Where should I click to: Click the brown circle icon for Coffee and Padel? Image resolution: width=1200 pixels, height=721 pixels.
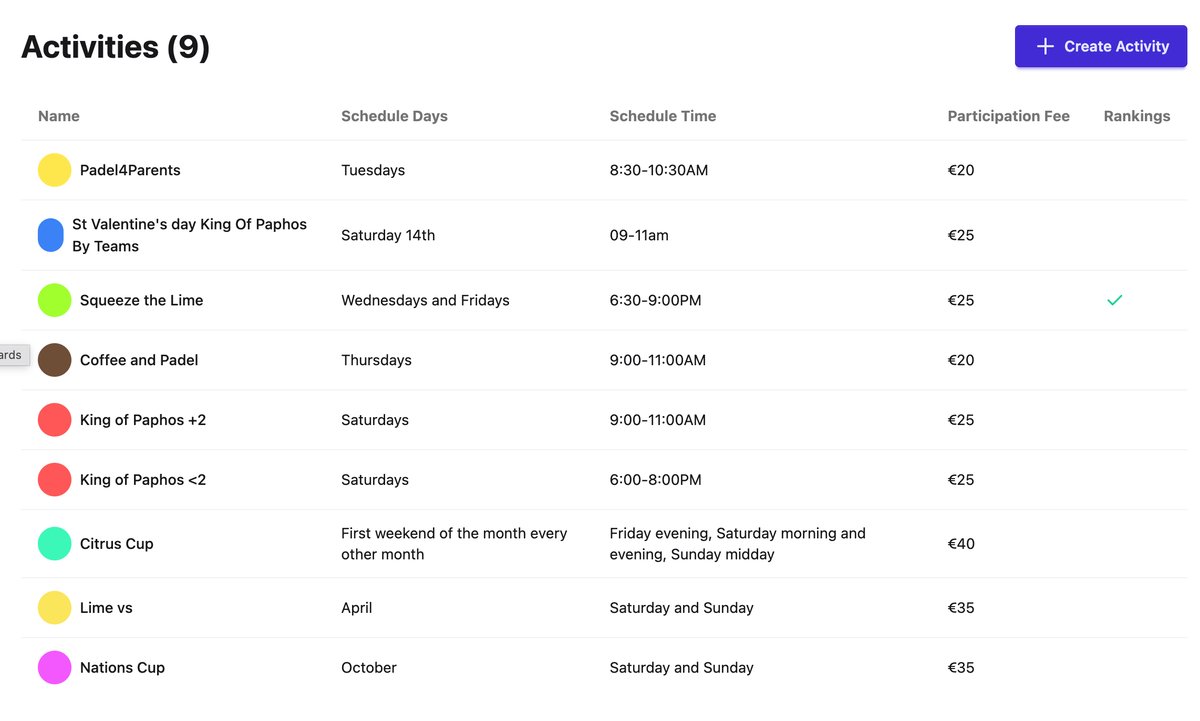coord(54,360)
